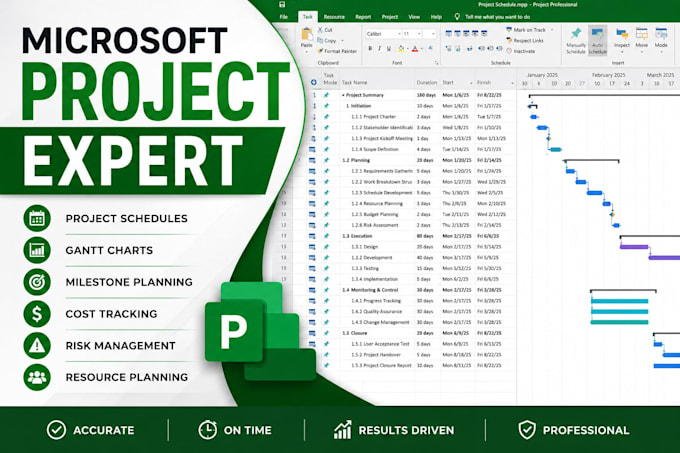Image resolution: width=680 pixels, height=453 pixels.
Task: Switch to the View tab
Action: [414, 17]
